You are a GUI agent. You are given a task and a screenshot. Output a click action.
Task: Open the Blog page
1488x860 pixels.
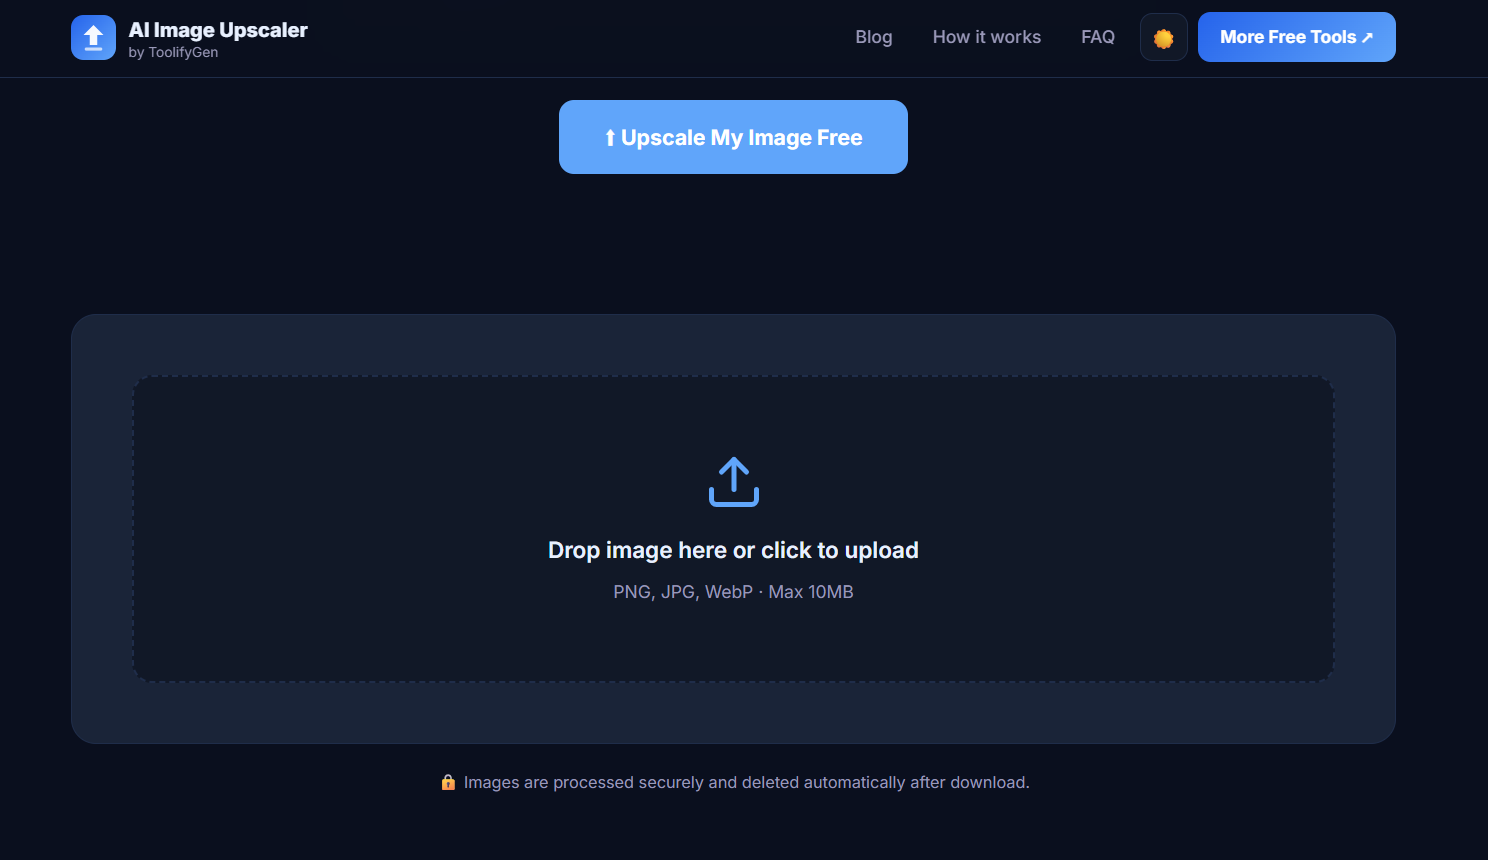[x=873, y=37]
